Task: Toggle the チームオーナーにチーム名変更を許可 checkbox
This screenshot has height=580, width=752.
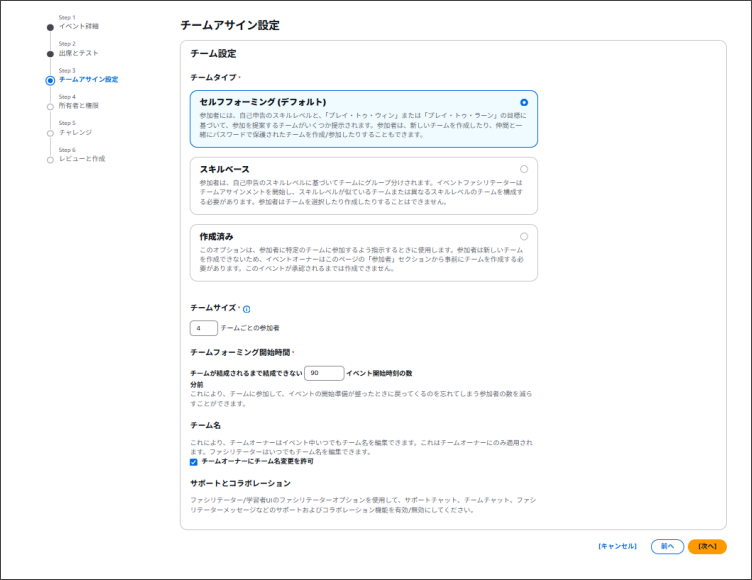Action: (x=194, y=462)
